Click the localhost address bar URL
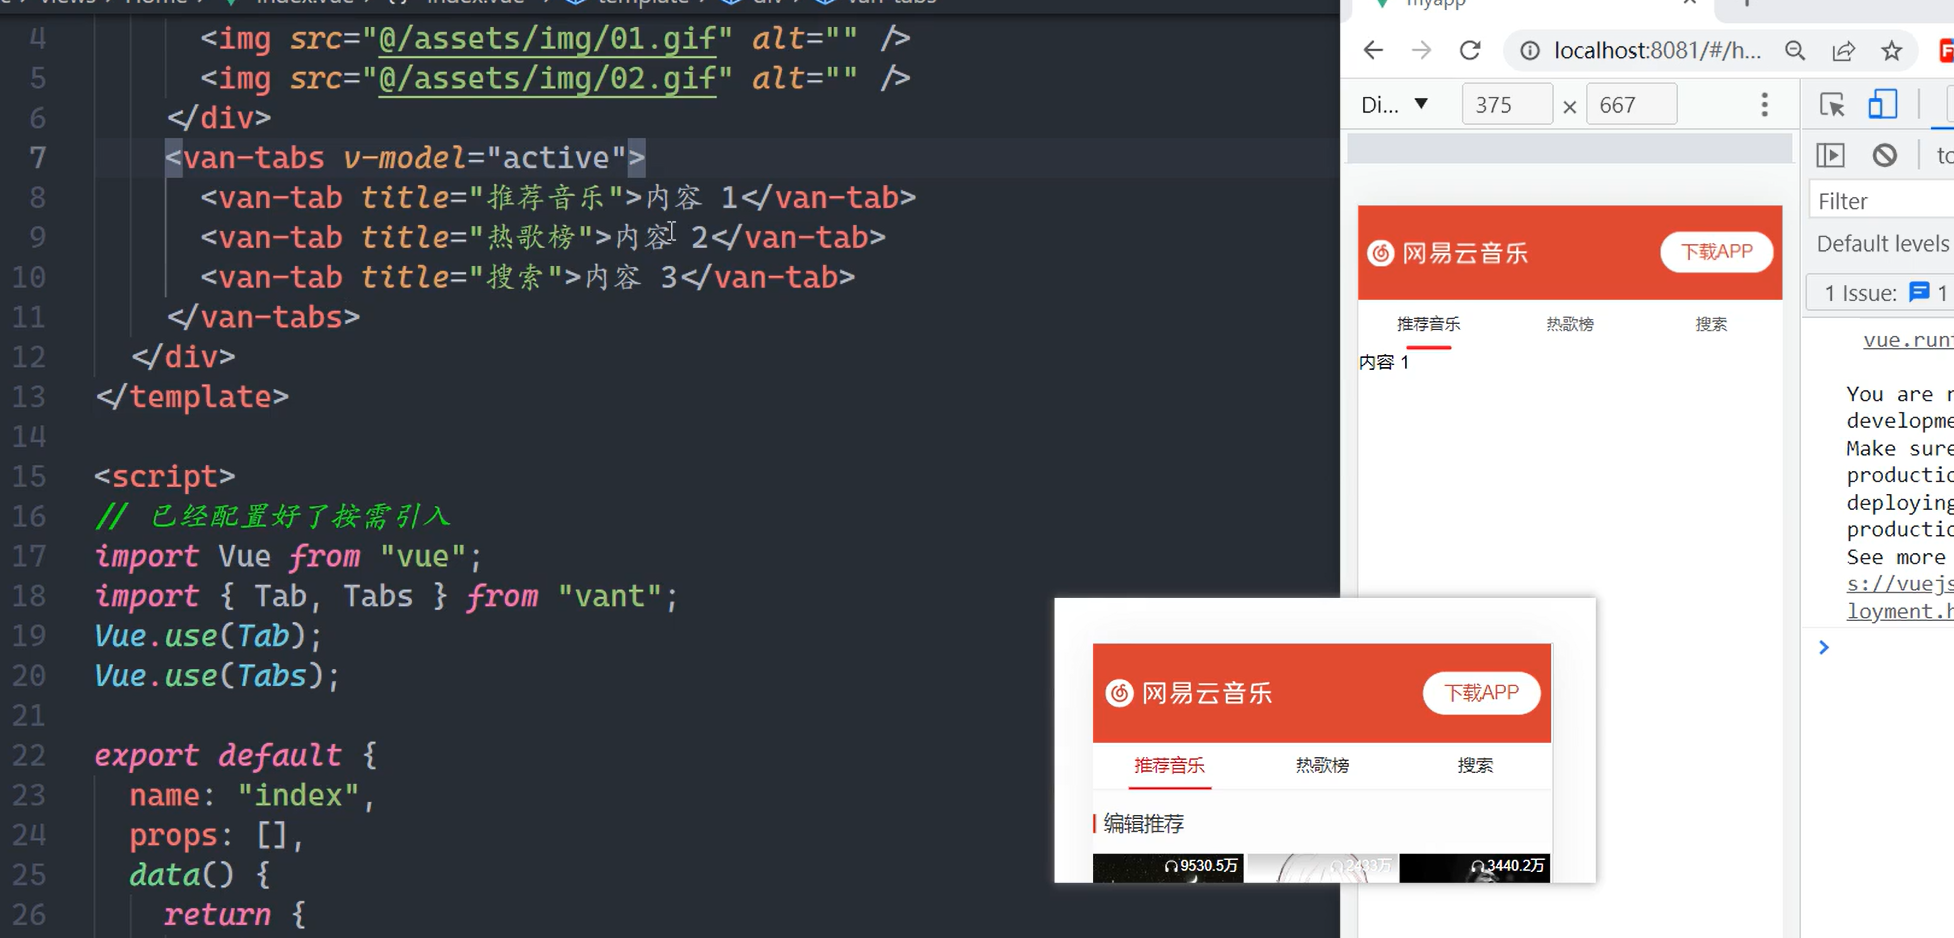The image size is (1954, 938). pos(1657,50)
